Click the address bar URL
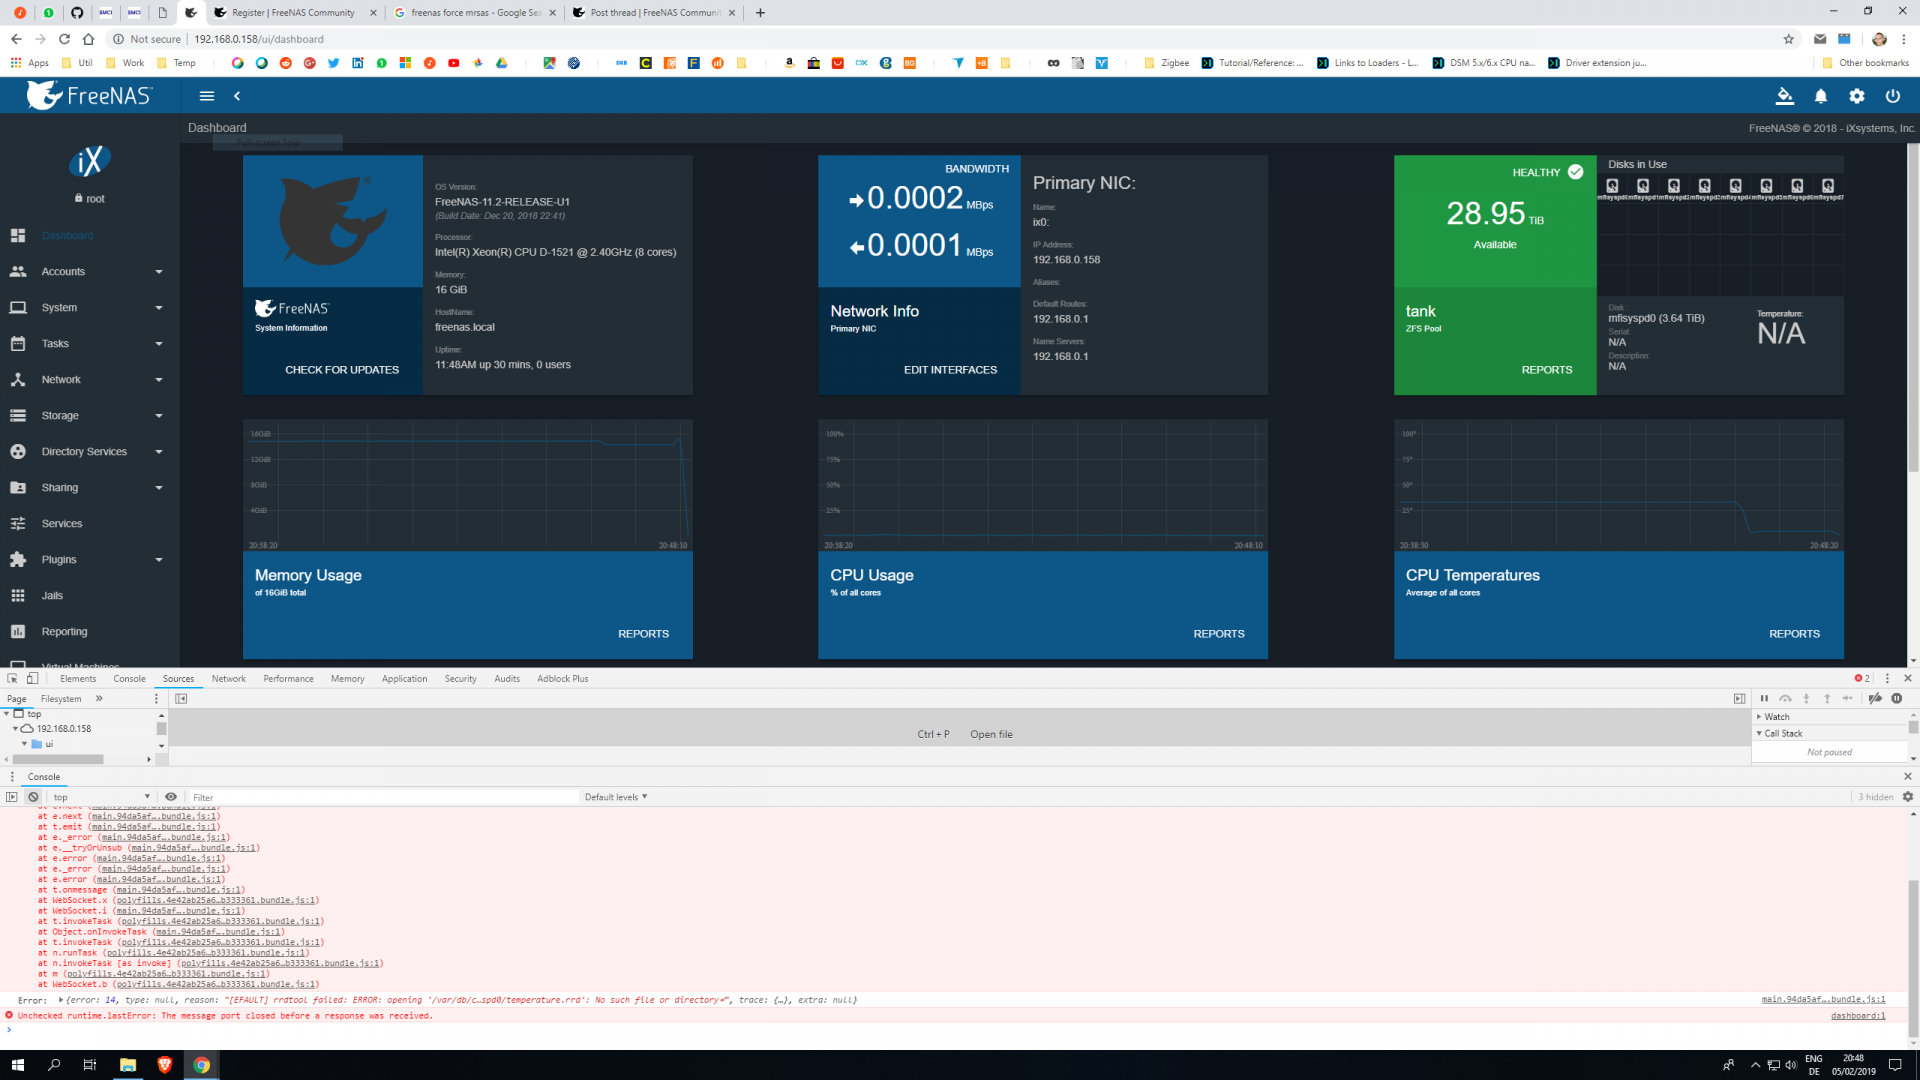The height and width of the screenshot is (1080, 1920). 259,39
